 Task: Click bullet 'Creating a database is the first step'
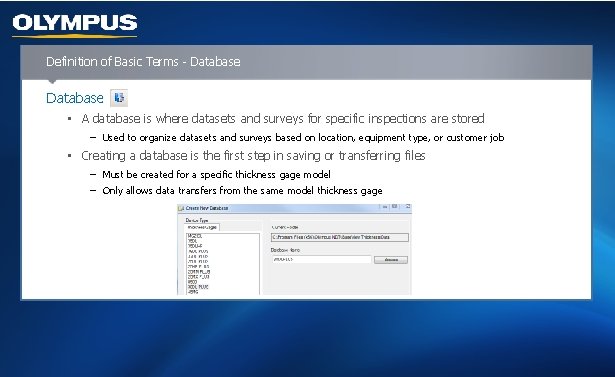tap(253, 156)
